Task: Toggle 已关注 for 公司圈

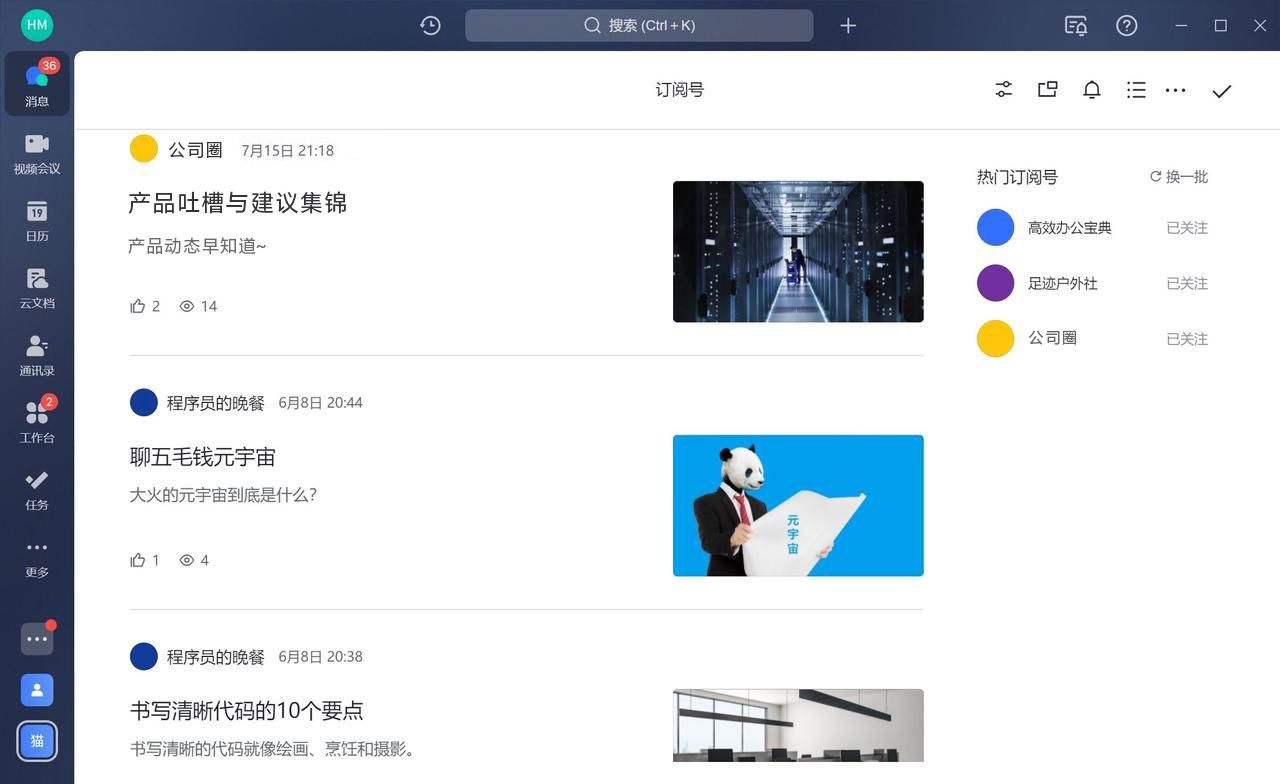Action: (x=1187, y=339)
